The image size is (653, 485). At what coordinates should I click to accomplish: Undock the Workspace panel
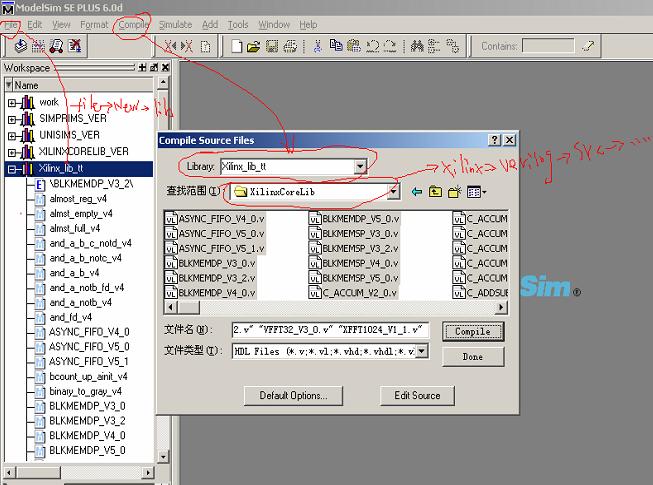click(154, 67)
